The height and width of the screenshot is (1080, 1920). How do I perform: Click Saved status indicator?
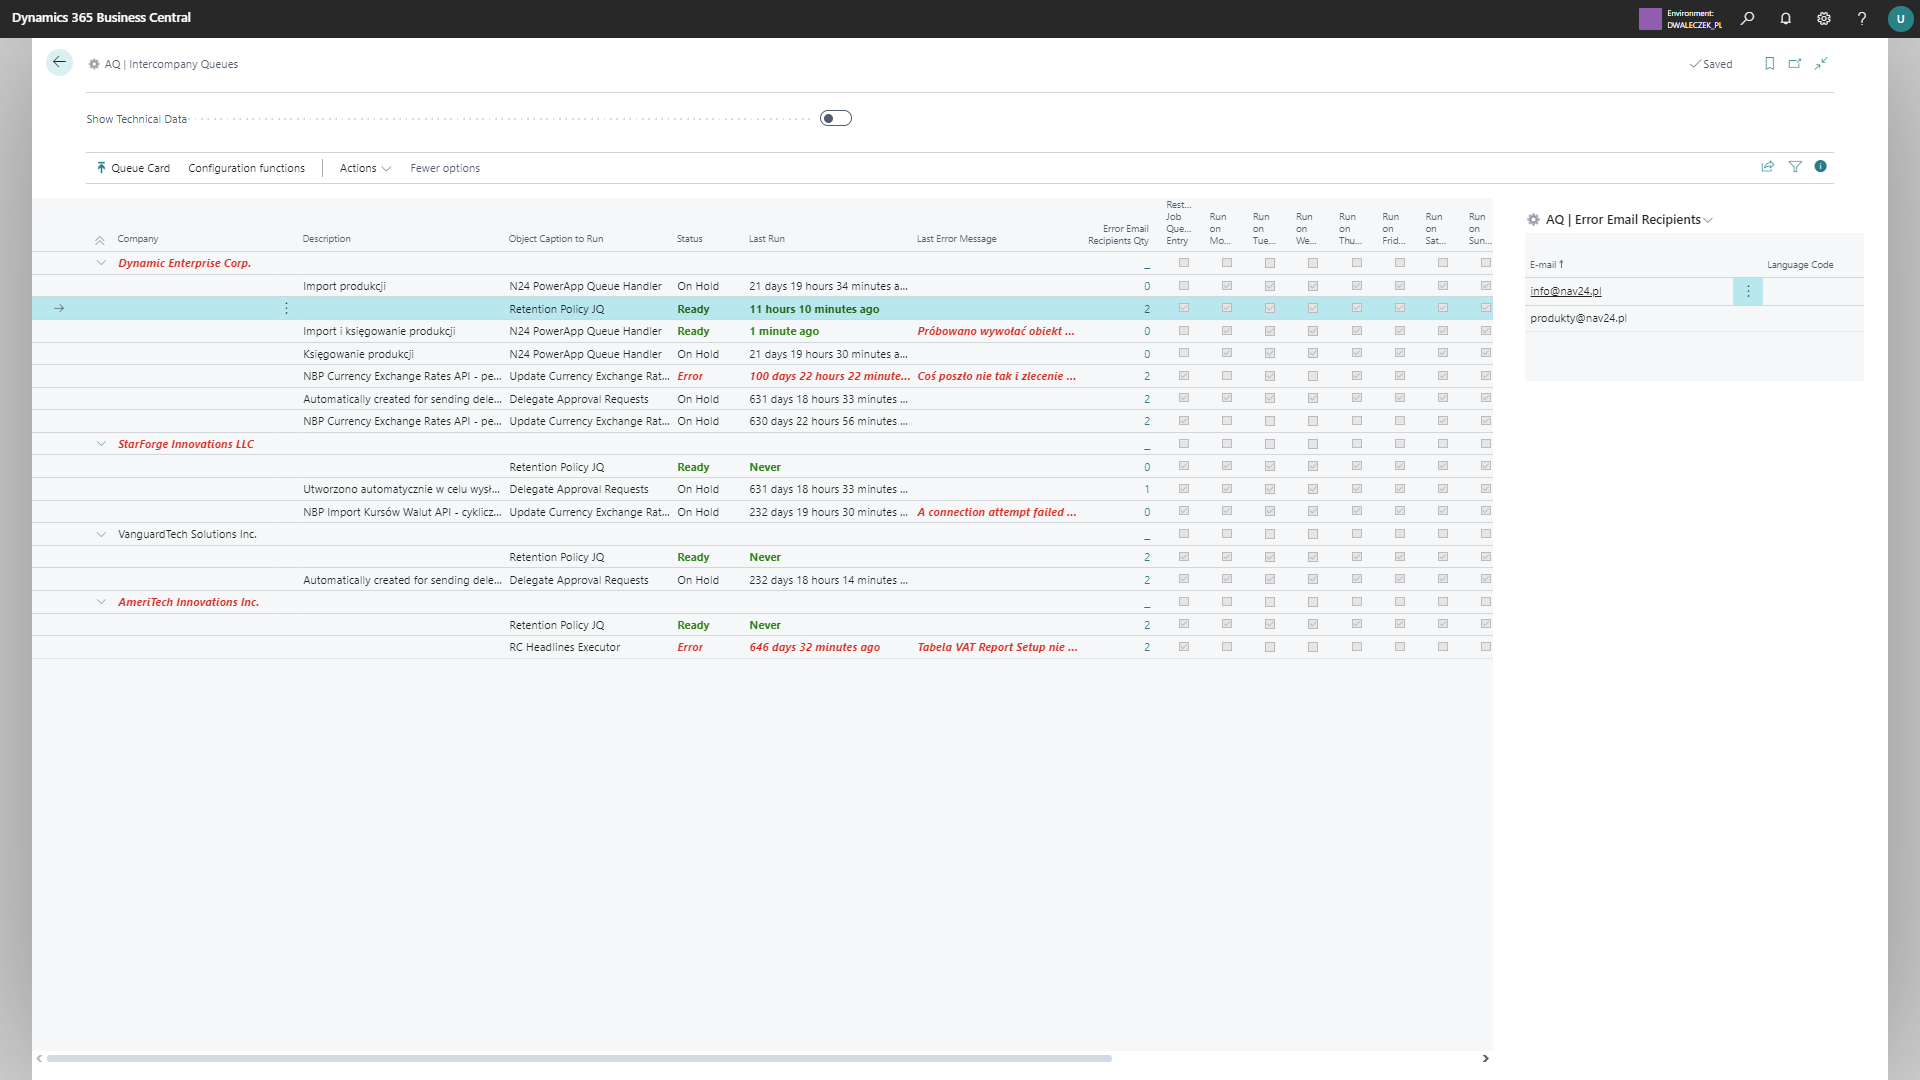(1711, 64)
